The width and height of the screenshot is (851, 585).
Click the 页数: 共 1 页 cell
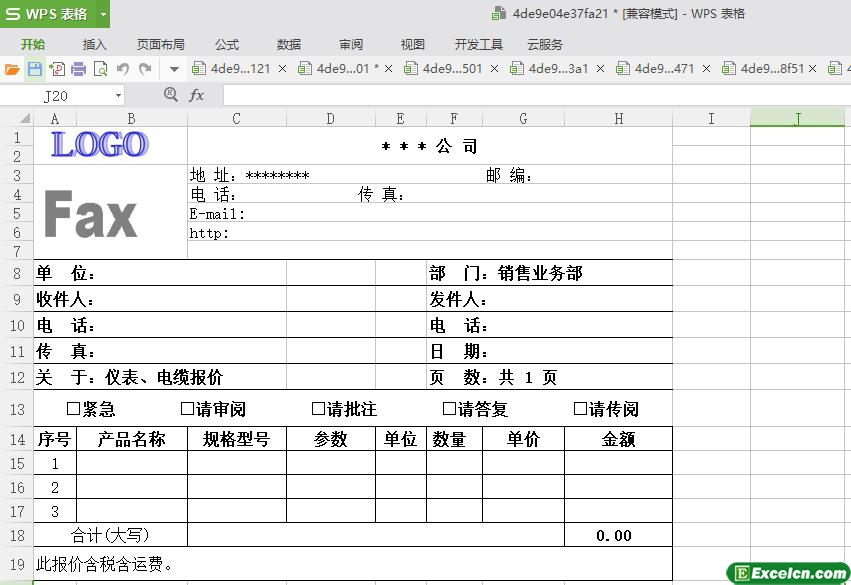[x=549, y=377]
